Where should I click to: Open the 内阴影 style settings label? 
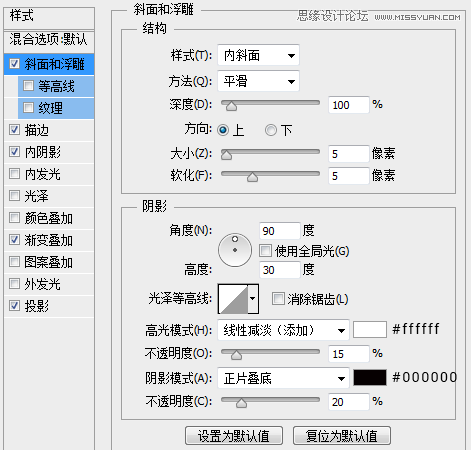point(43,152)
